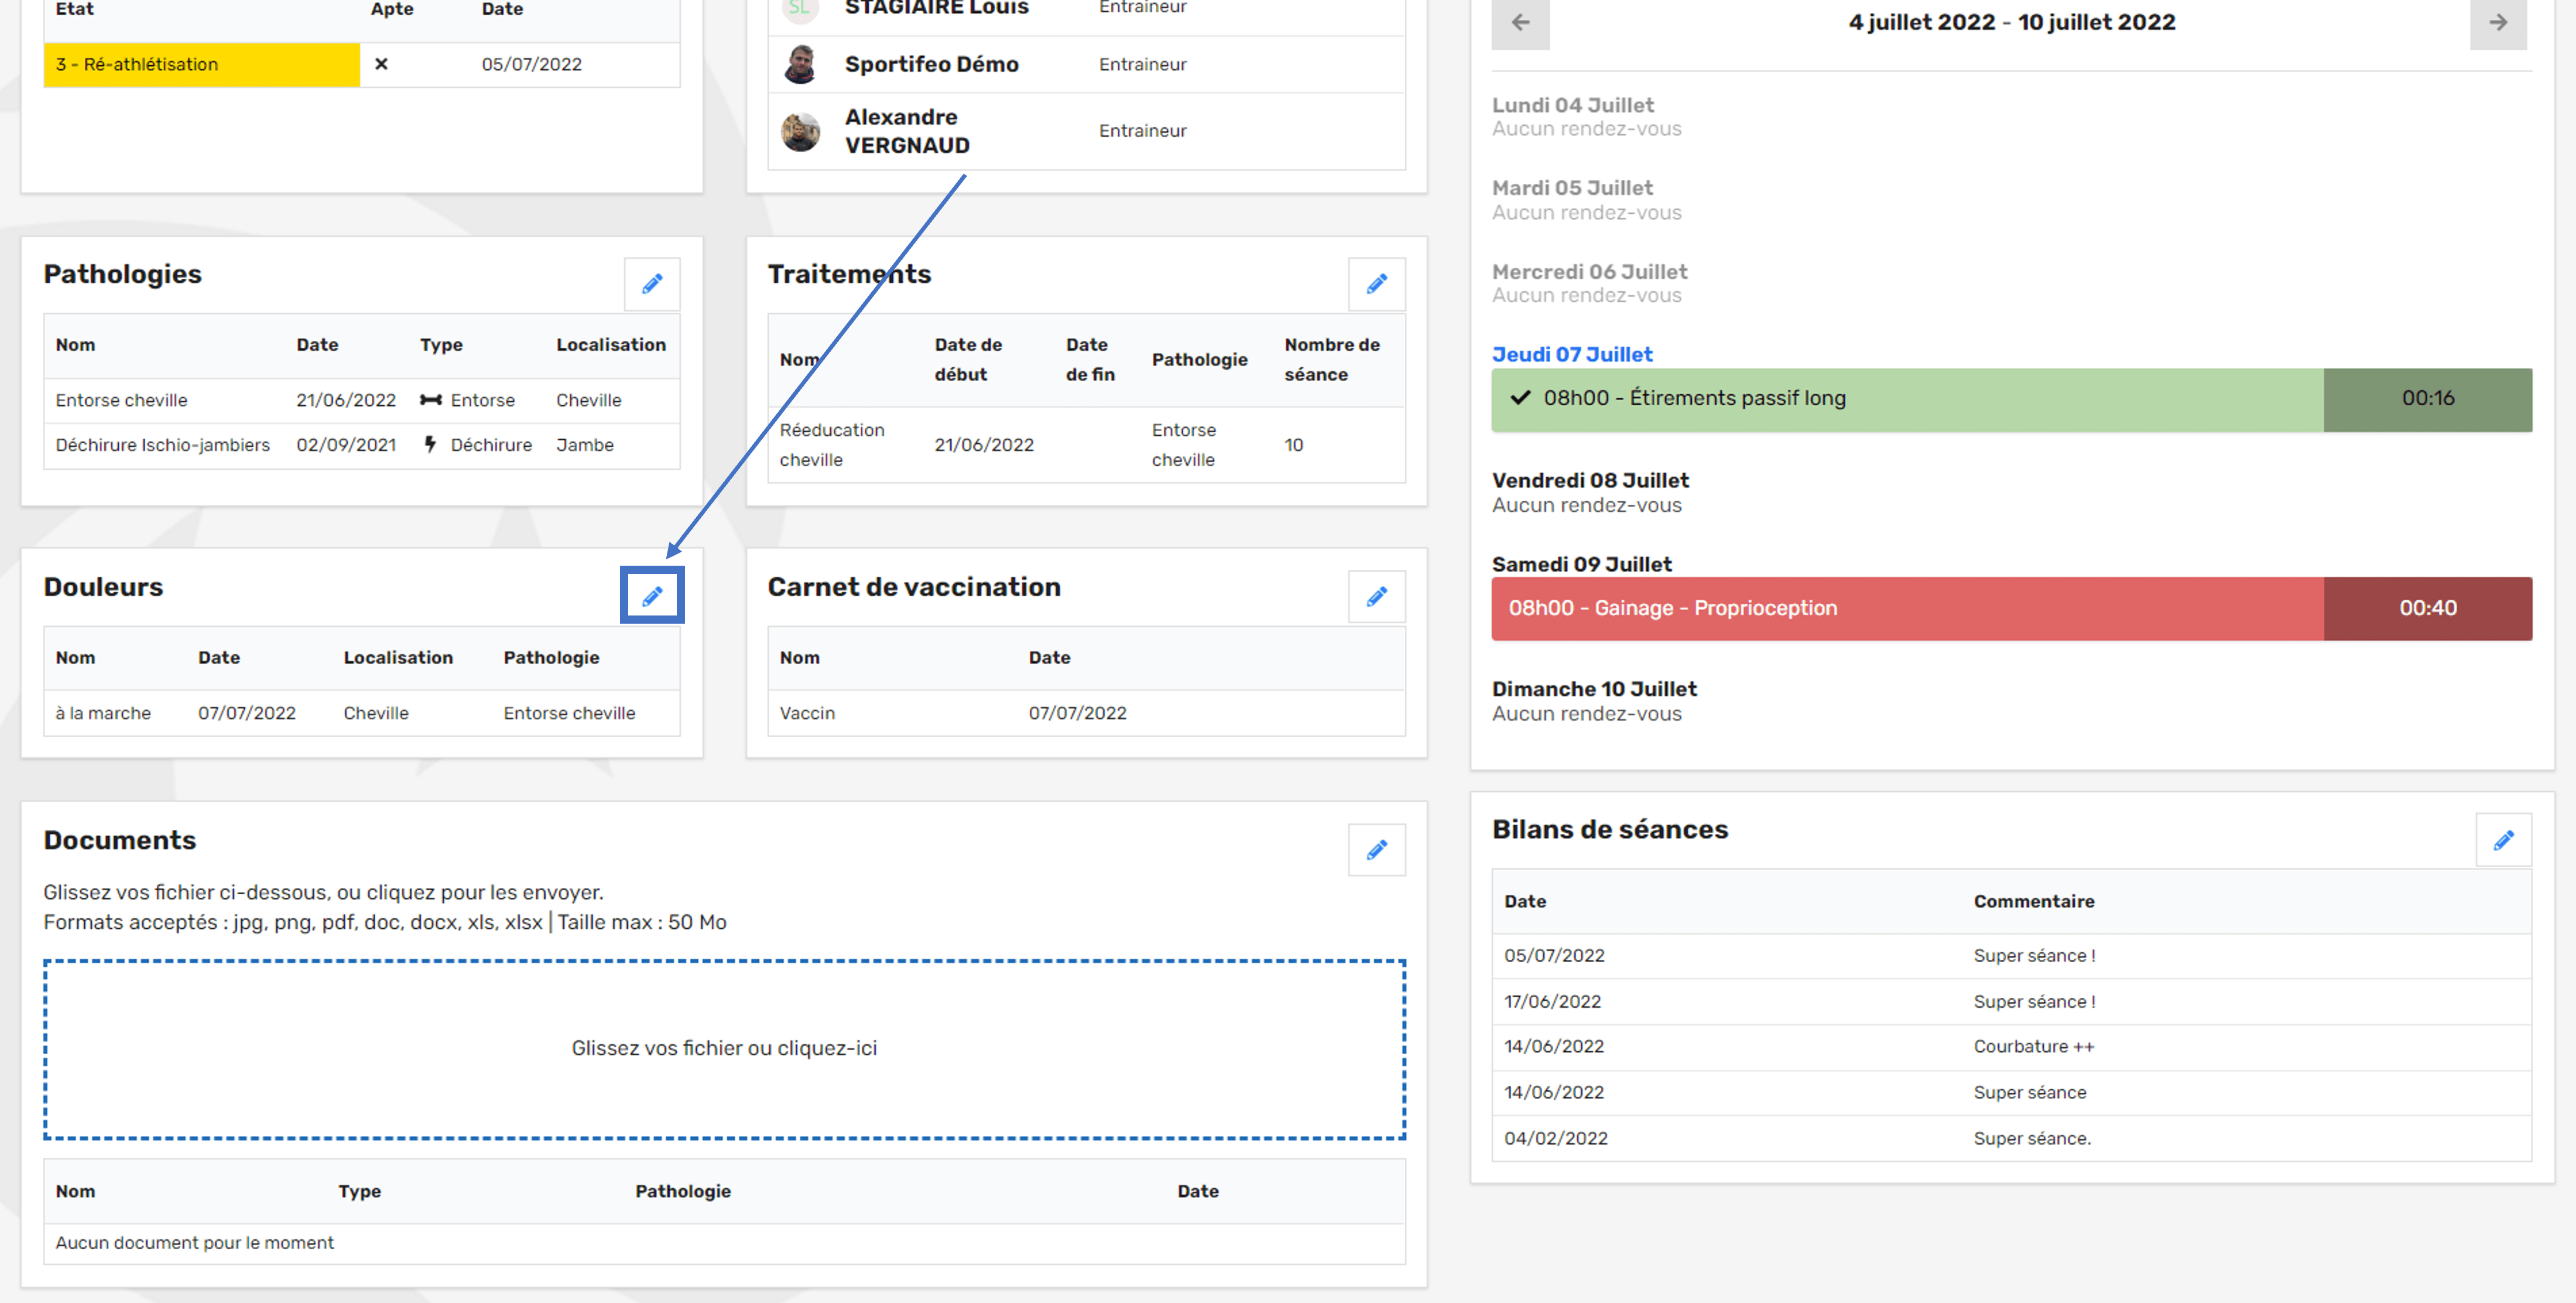2576x1303 pixels.
Task: Select Dimanche 10 Juillet day heading
Action: click(x=1594, y=689)
